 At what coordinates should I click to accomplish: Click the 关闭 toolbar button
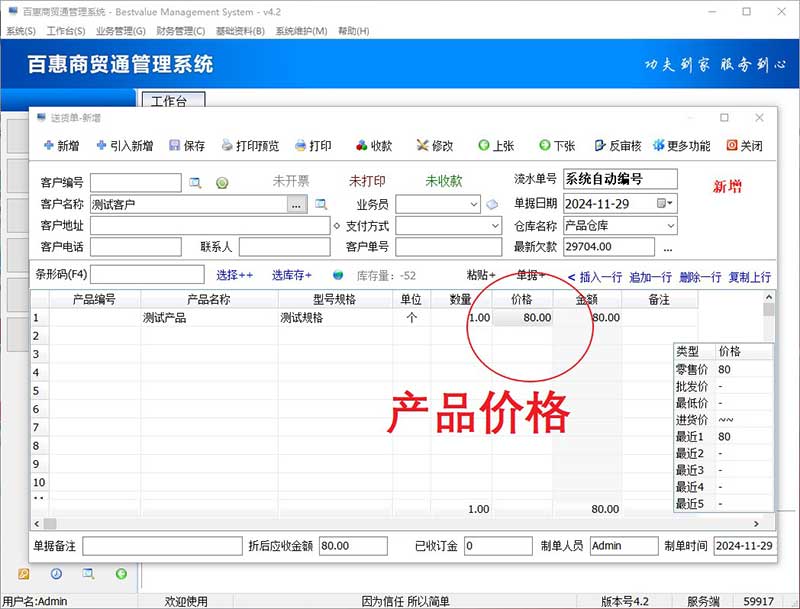point(744,146)
